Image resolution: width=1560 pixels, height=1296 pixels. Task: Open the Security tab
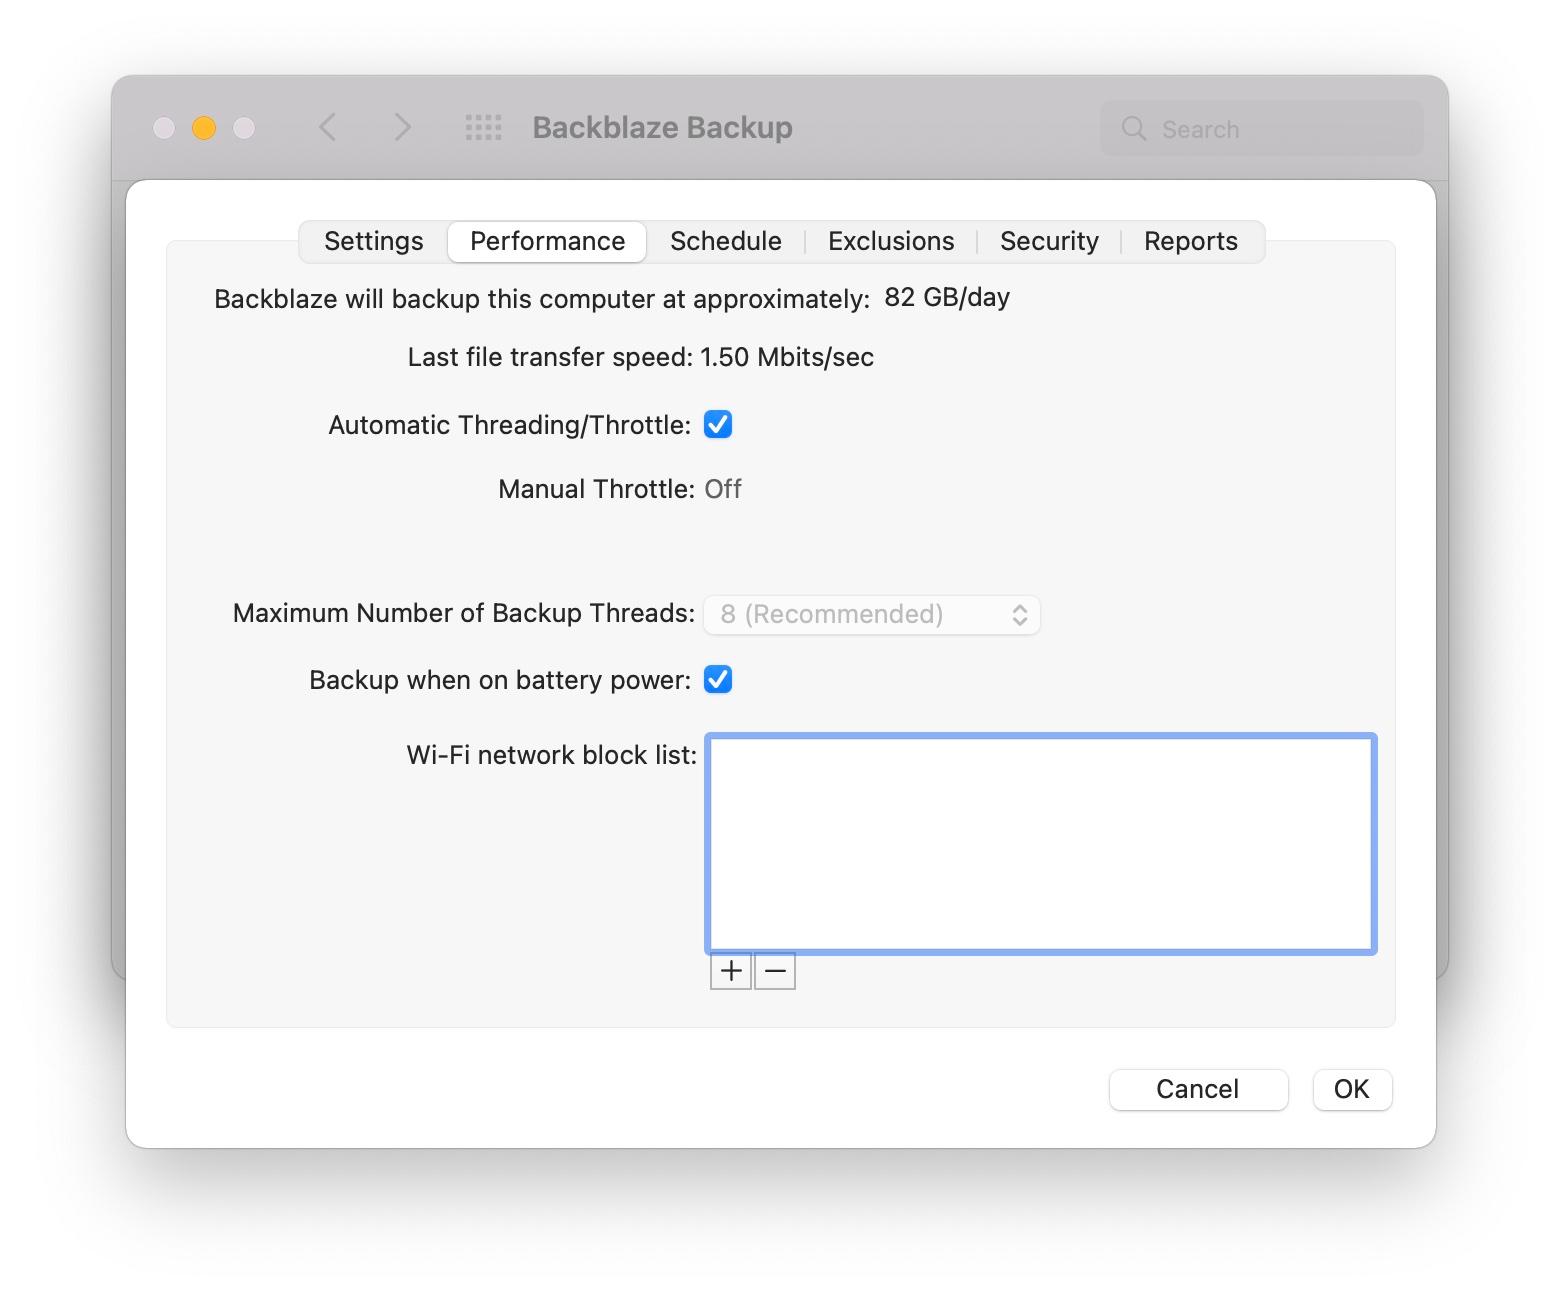coord(1049,241)
